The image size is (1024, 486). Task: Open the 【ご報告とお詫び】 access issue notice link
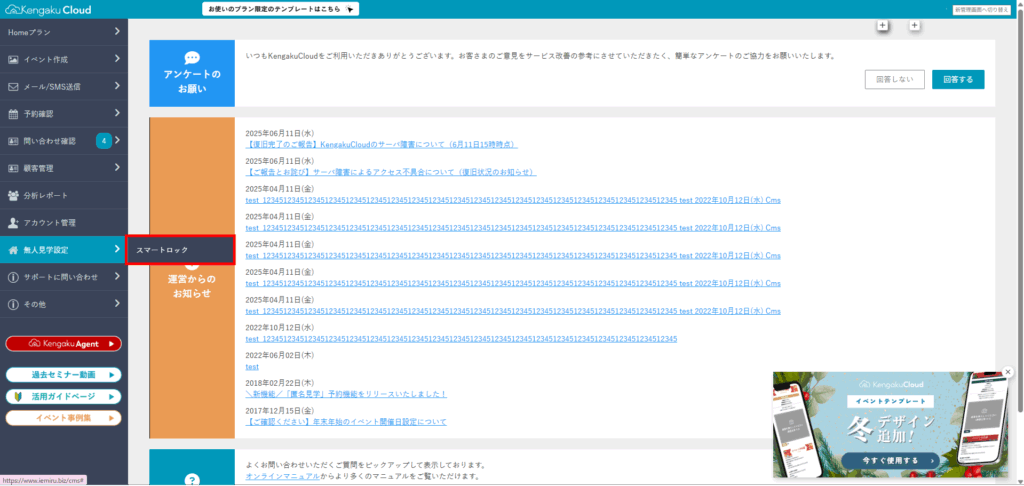(391, 172)
